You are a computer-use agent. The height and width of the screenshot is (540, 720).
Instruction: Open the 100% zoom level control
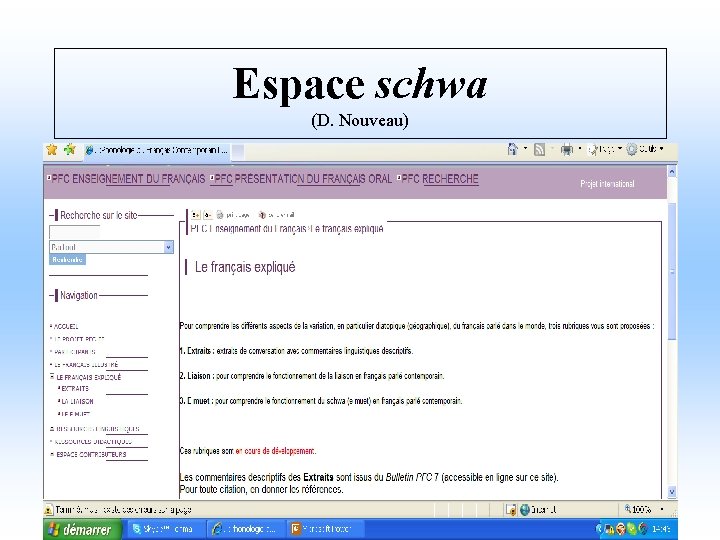click(x=644, y=510)
